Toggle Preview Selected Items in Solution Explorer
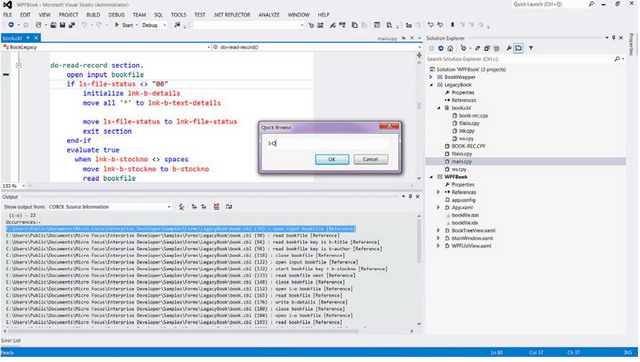This screenshot has height=362, width=640. (x=518, y=49)
